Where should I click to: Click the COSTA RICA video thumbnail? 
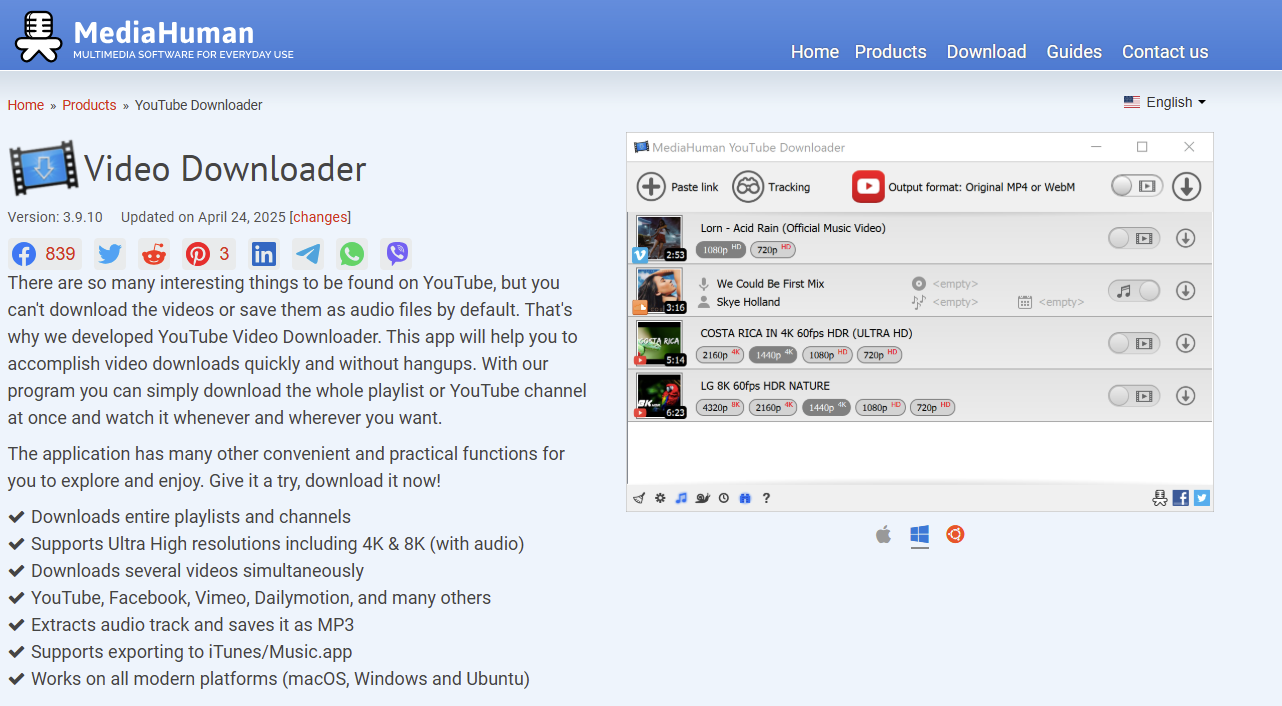[x=659, y=343]
